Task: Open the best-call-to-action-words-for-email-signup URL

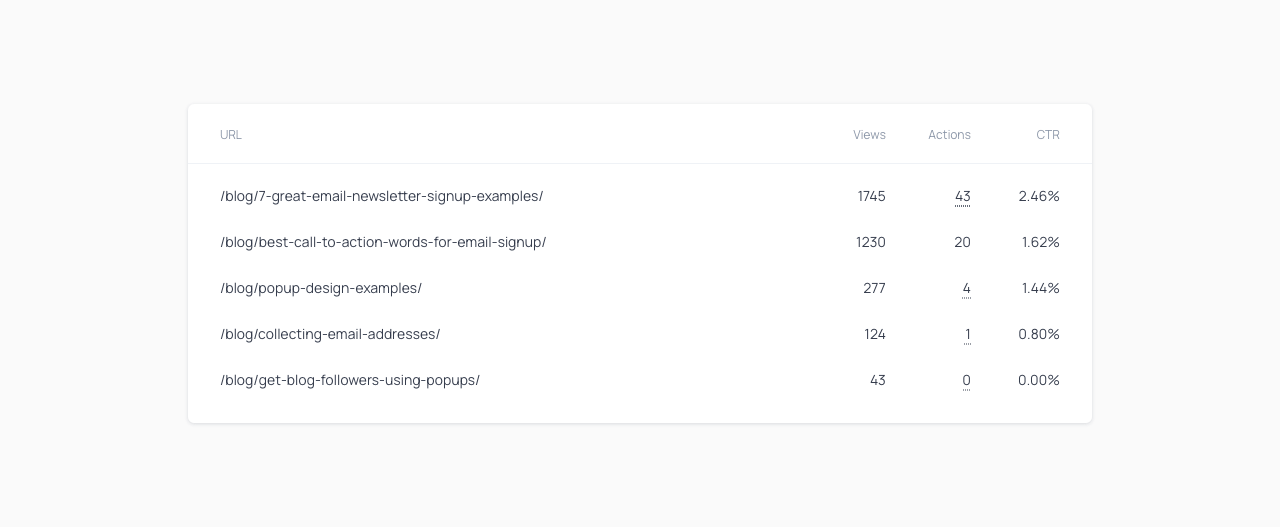Action: [x=383, y=242]
